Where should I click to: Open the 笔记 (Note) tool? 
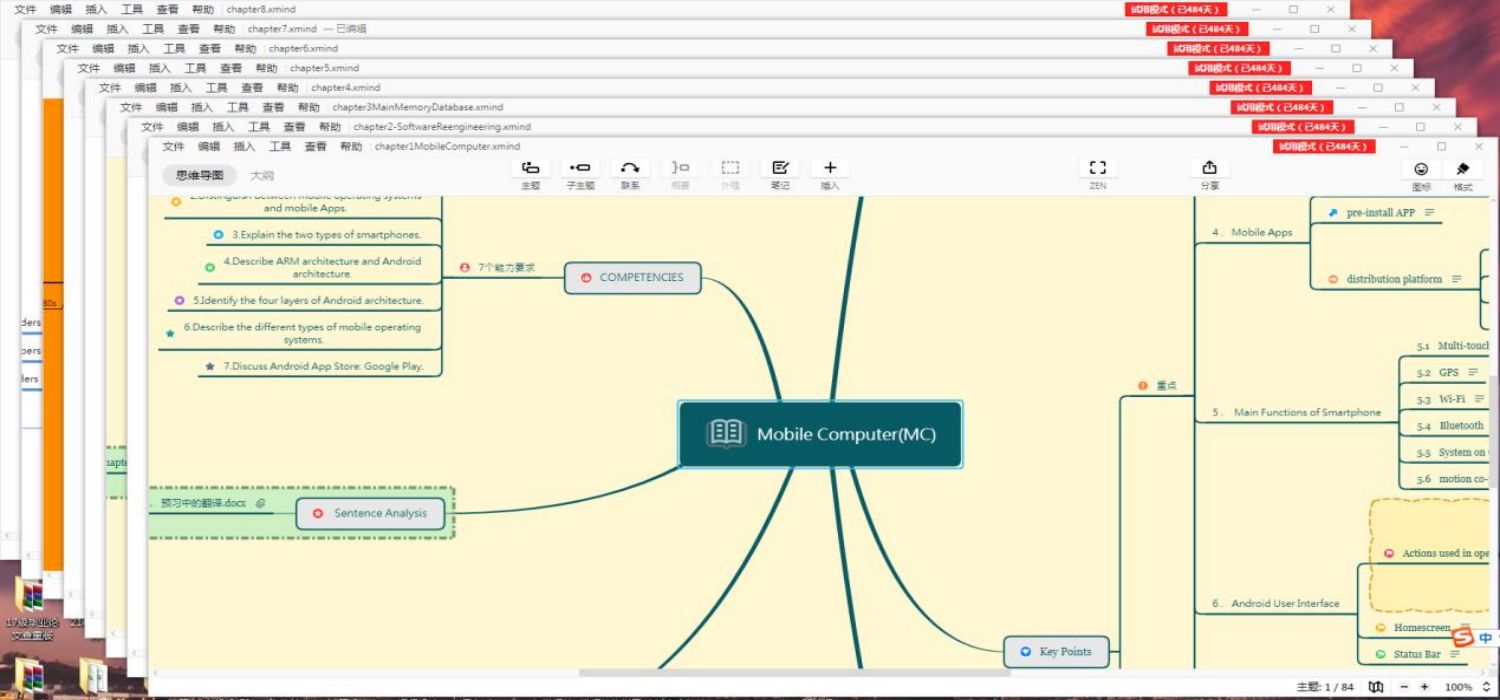click(780, 168)
